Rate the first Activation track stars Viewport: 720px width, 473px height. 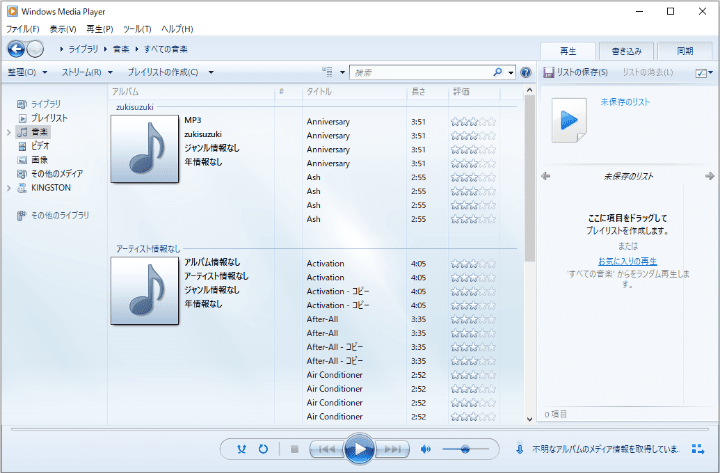pos(473,264)
